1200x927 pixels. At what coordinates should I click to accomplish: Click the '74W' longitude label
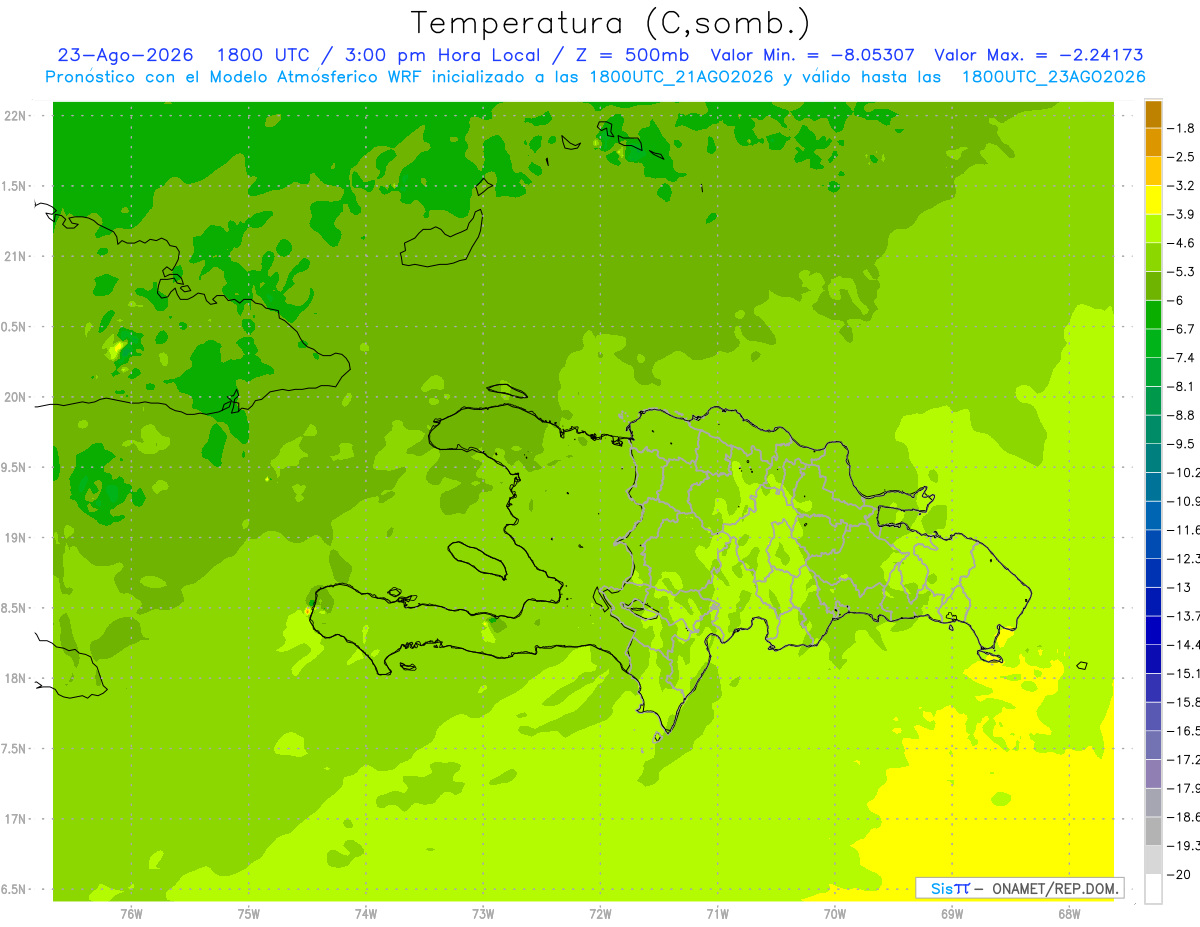click(365, 914)
